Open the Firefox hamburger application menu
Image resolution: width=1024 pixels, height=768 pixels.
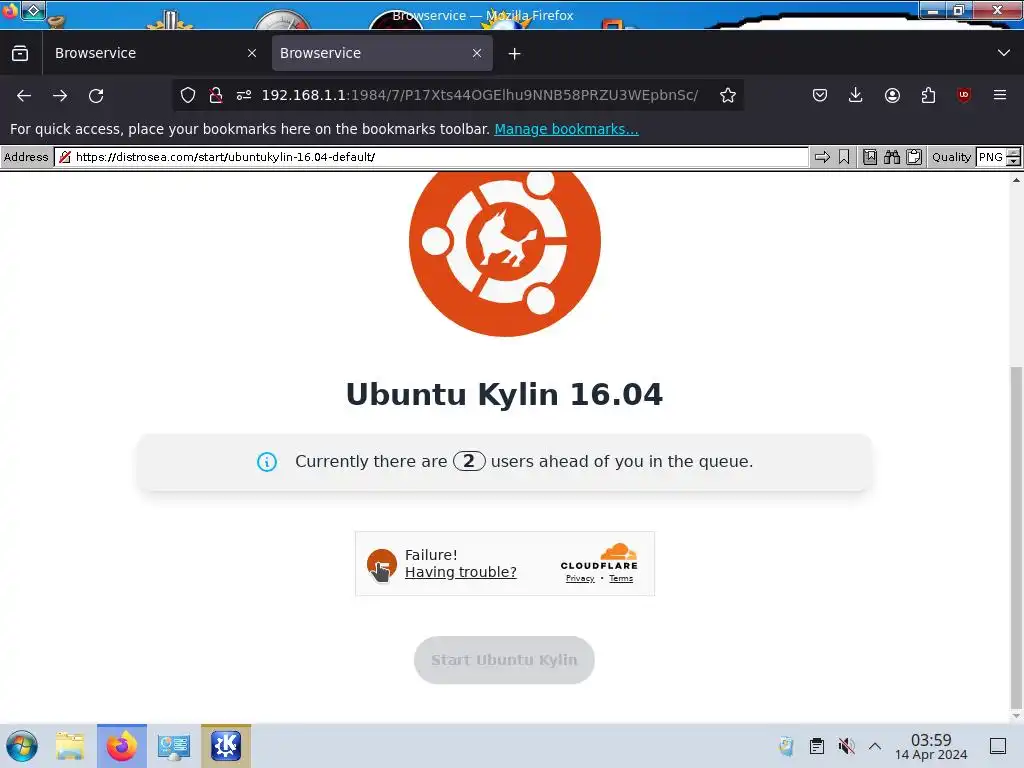(1000, 95)
